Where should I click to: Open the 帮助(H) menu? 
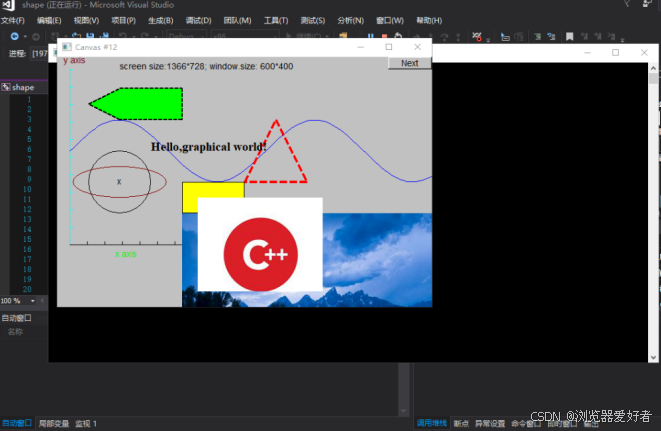[429, 20]
